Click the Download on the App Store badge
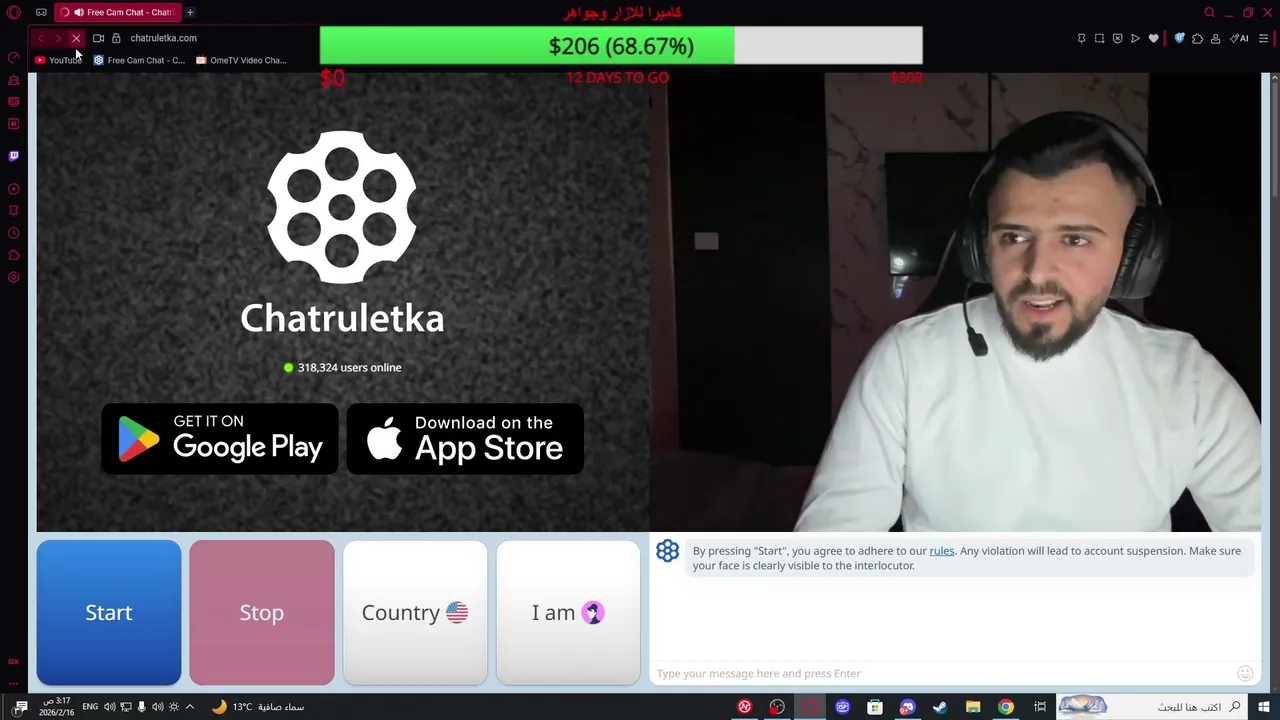Image resolution: width=1280 pixels, height=720 pixels. [x=465, y=439]
